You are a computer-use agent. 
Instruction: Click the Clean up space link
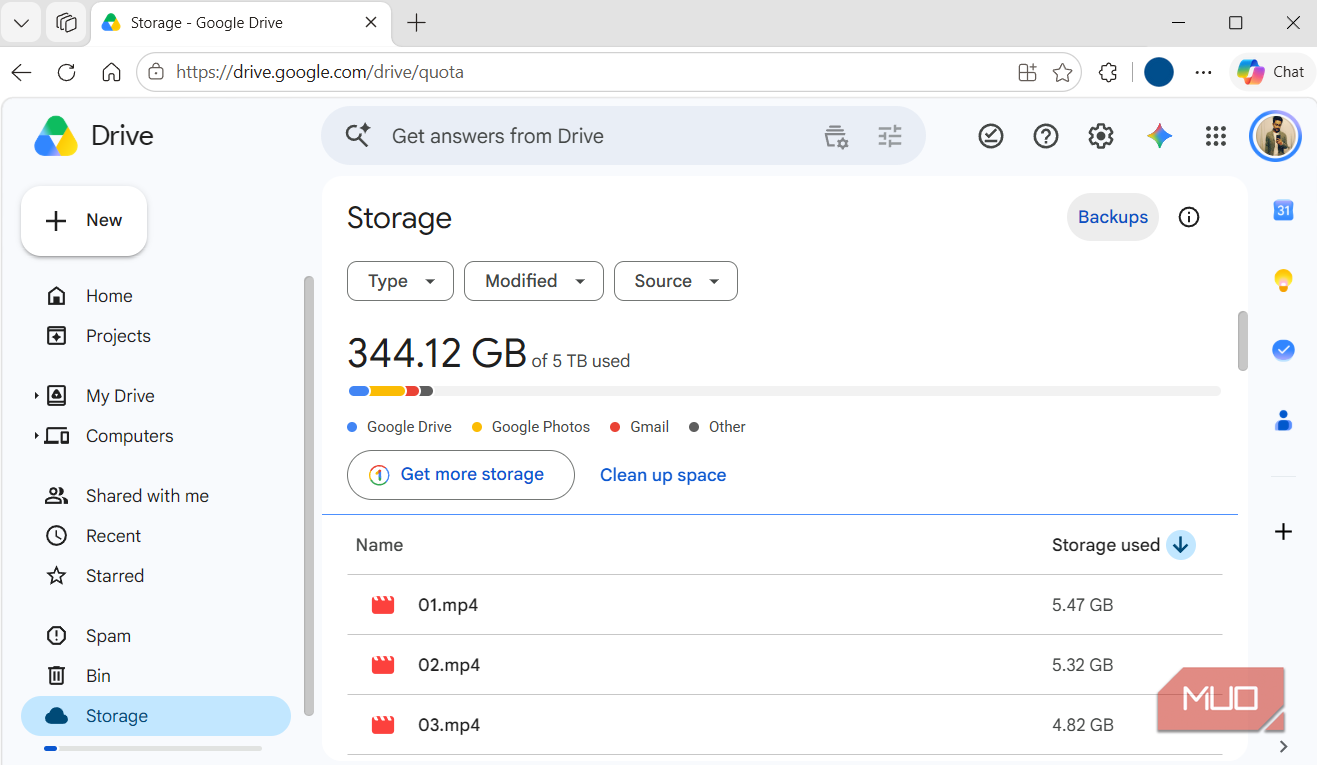pyautogui.click(x=663, y=475)
